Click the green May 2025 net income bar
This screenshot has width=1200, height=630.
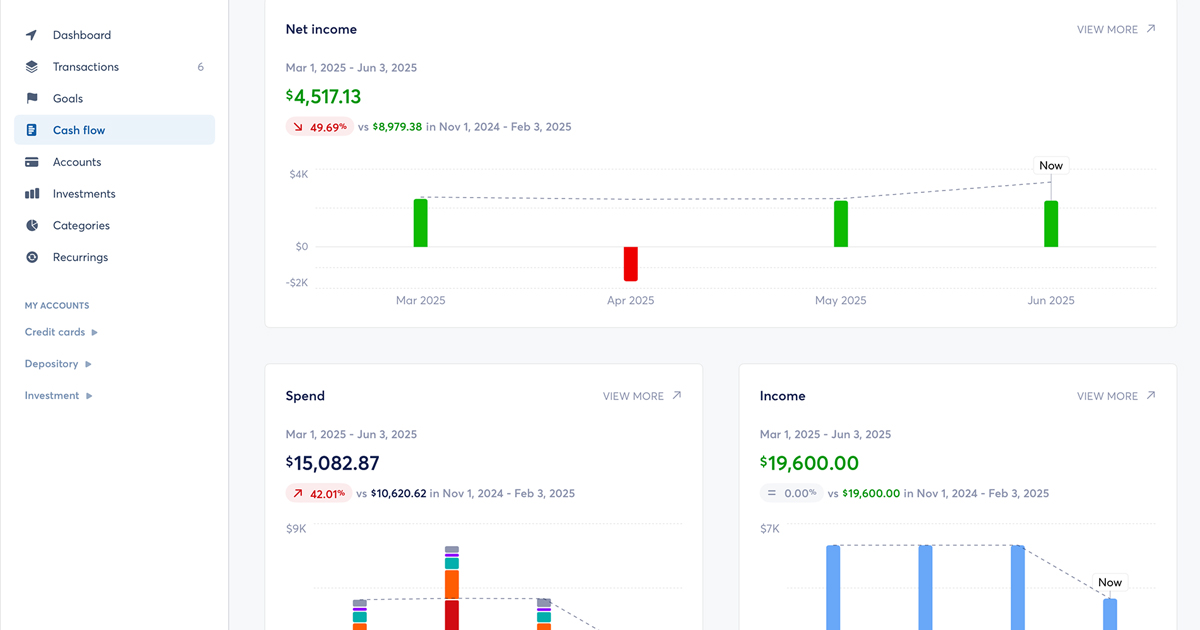[x=841, y=224]
